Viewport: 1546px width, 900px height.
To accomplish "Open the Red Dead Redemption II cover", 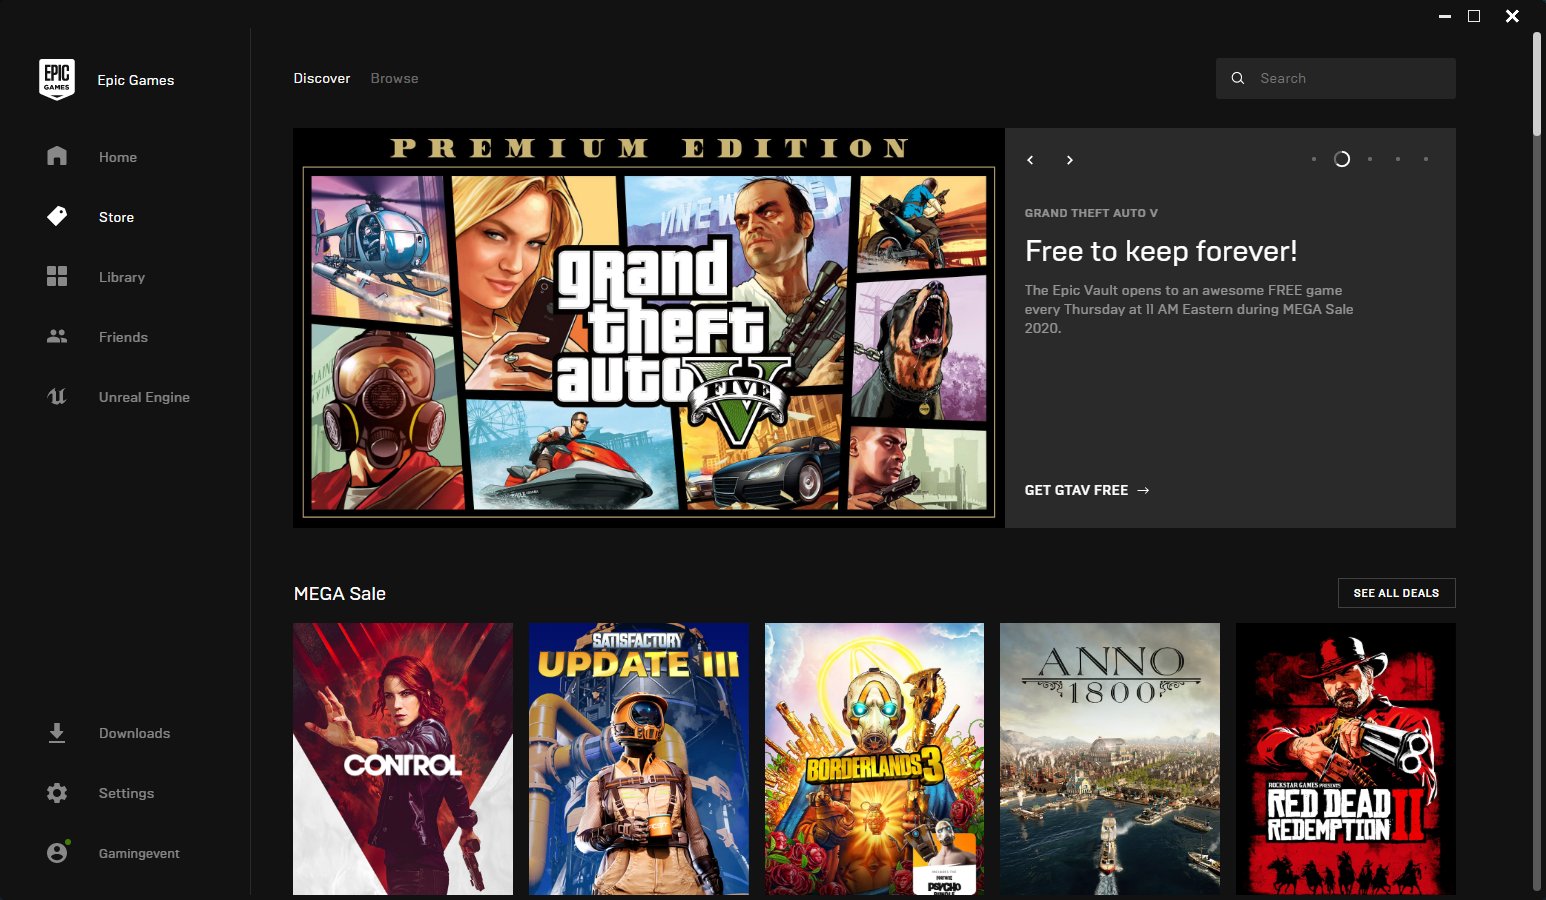I will [1346, 759].
